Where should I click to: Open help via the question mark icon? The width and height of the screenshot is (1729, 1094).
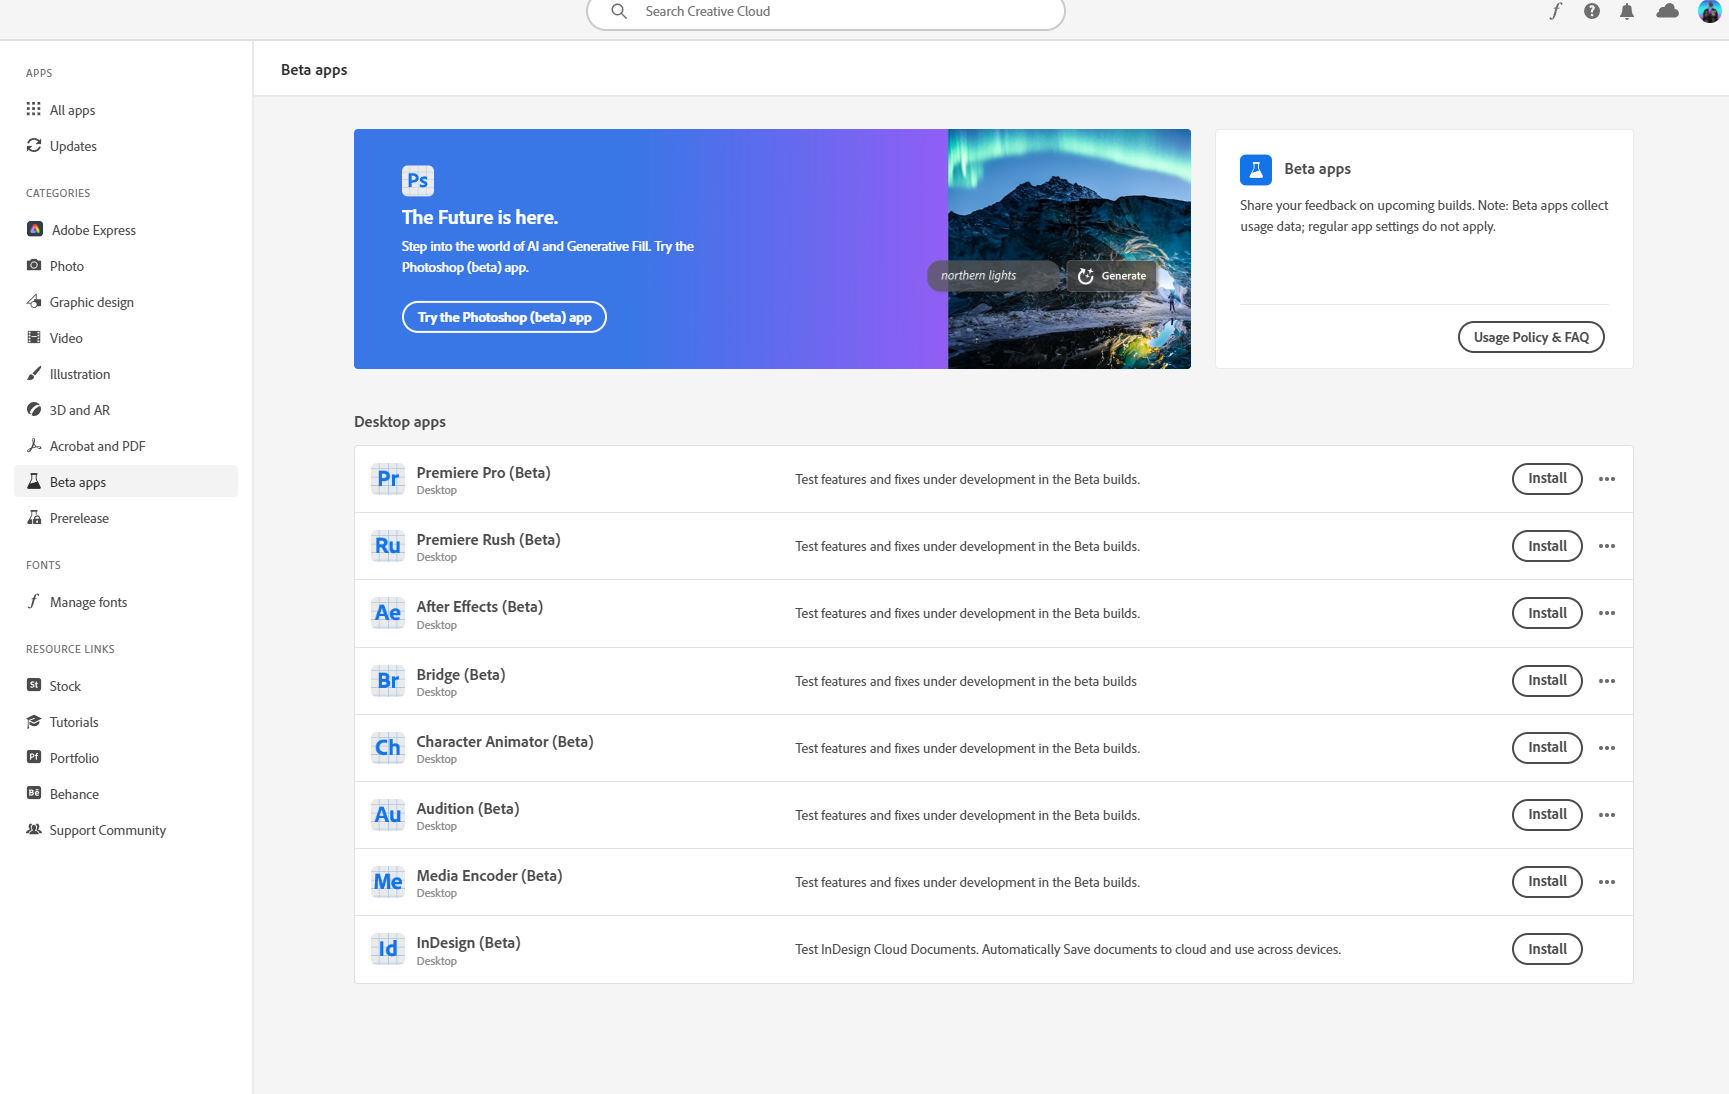[1590, 12]
